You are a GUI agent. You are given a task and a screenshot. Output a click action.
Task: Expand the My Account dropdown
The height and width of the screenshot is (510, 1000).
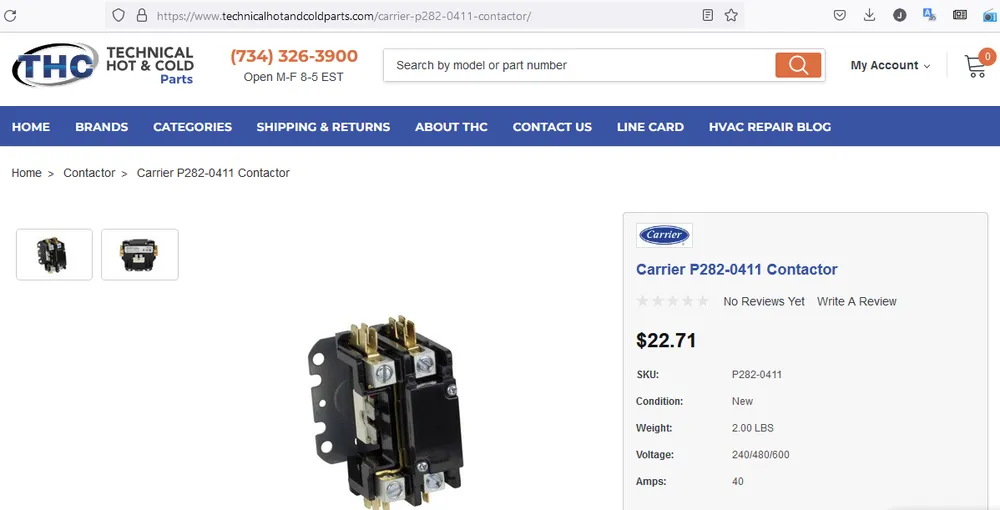890,65
